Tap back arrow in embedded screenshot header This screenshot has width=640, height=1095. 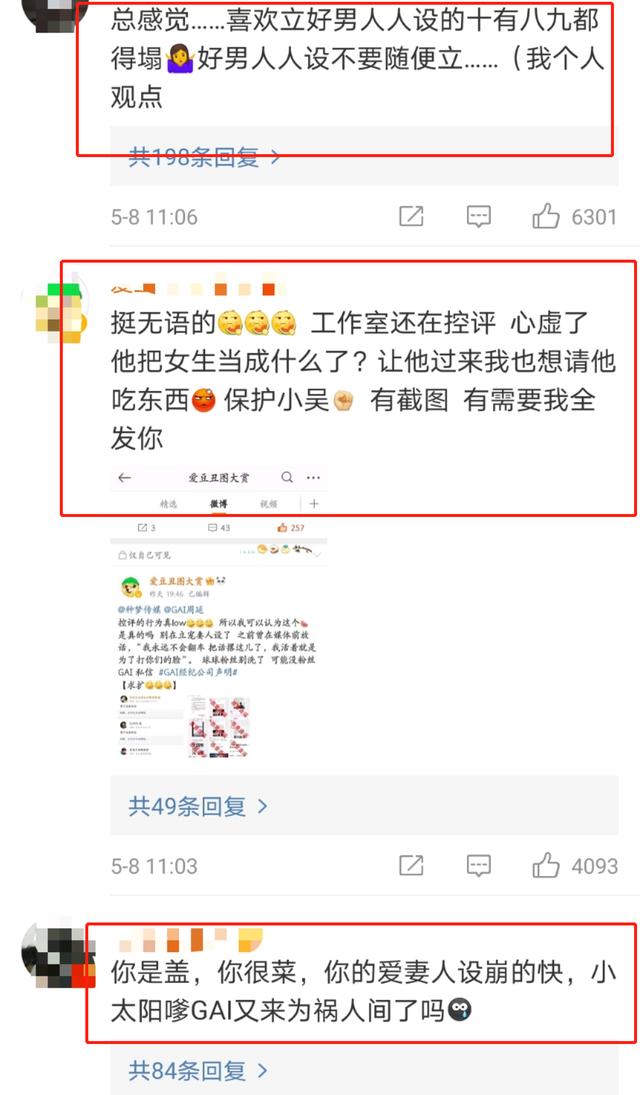click(x=124, y=478)
